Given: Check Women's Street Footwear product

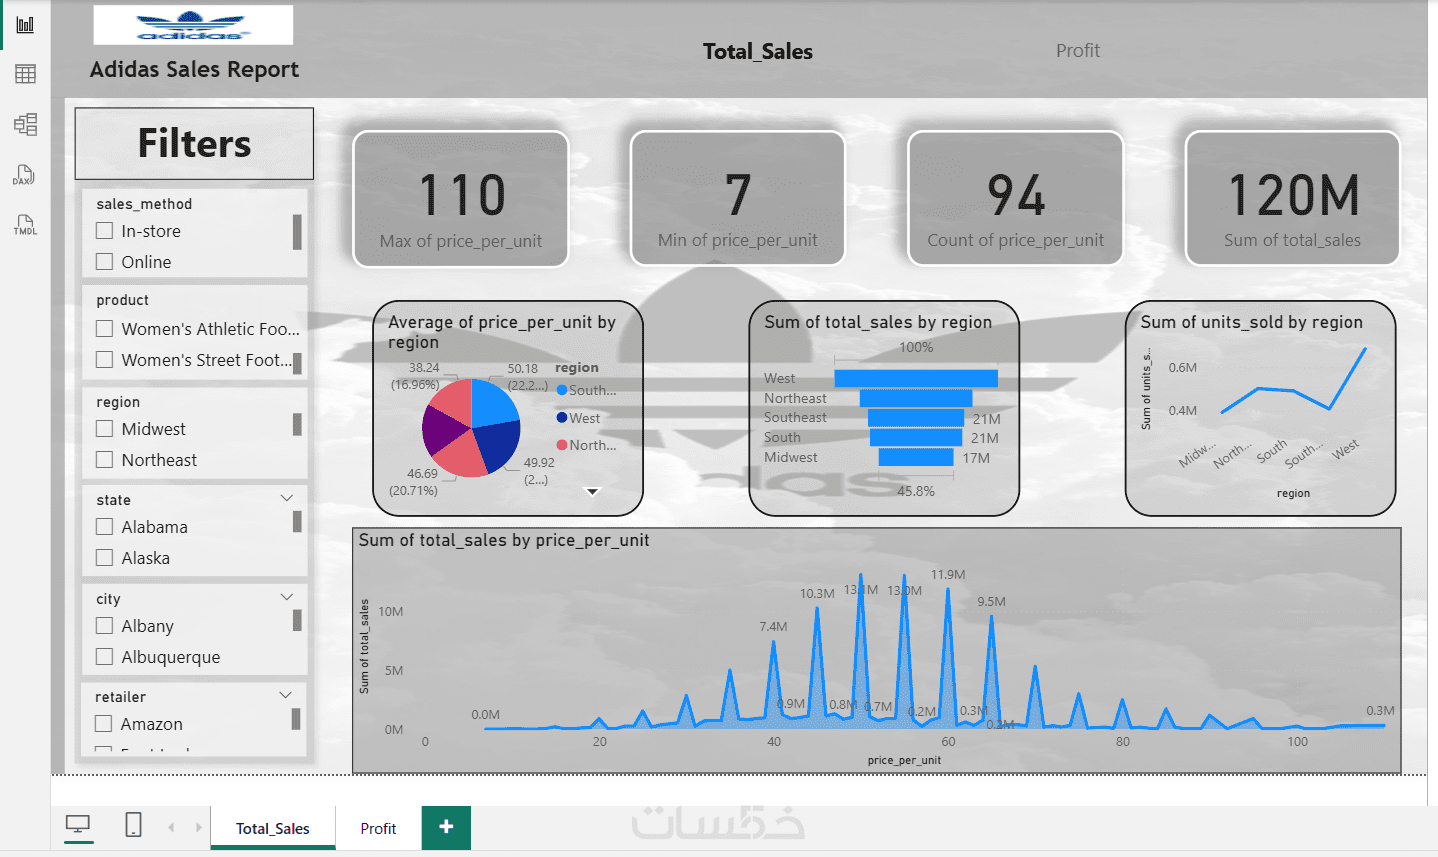Looking at the screenshot, I should coord(104,360).
